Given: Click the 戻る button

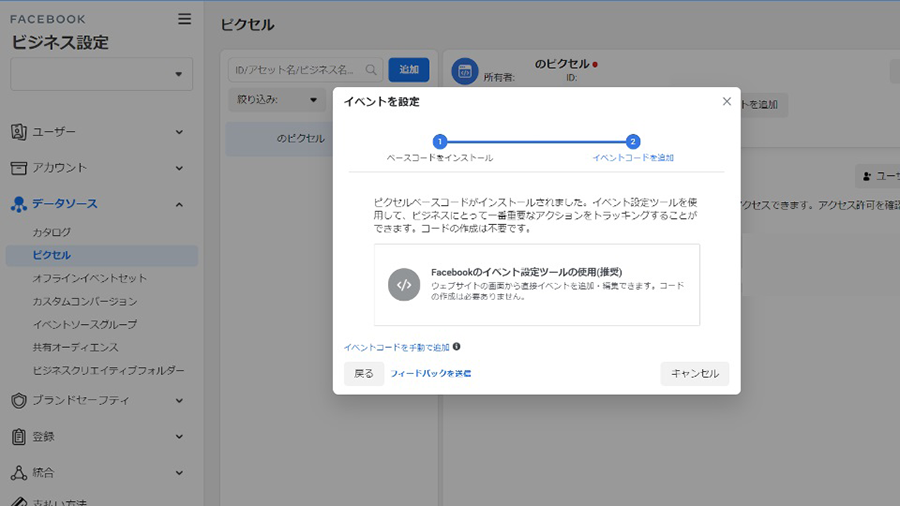Looking at the screenshot, I should [364, 373].
